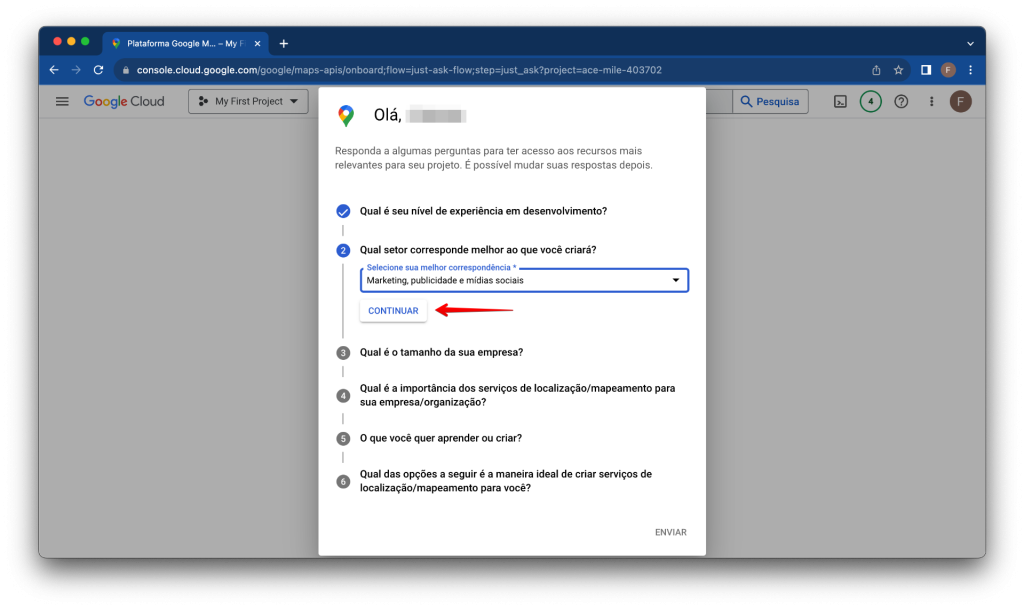
Task: Click the Chrome profile avatar in toolbar
Action: coord(948,70)
